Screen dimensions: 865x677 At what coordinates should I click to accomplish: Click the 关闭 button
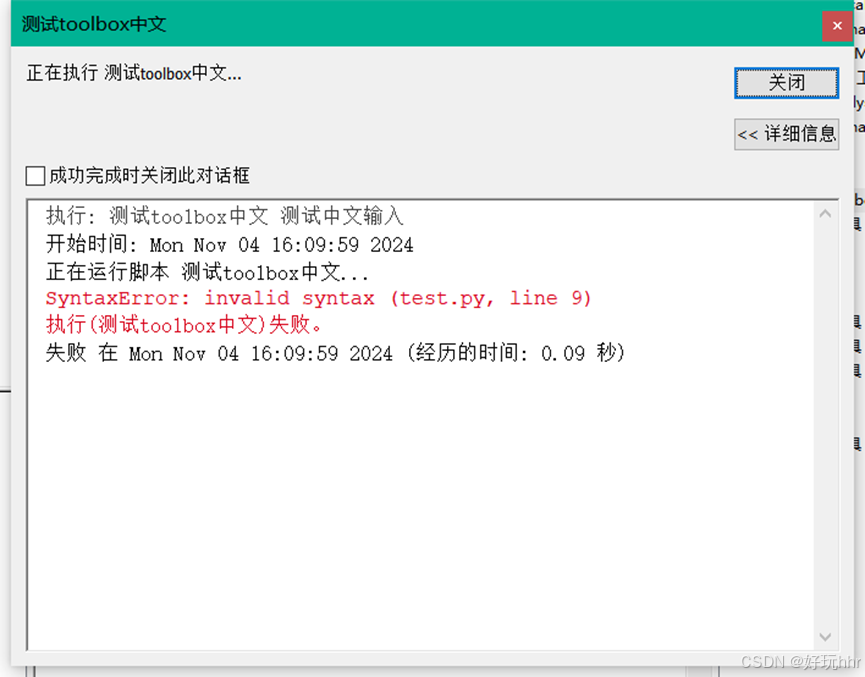(786, 83)
